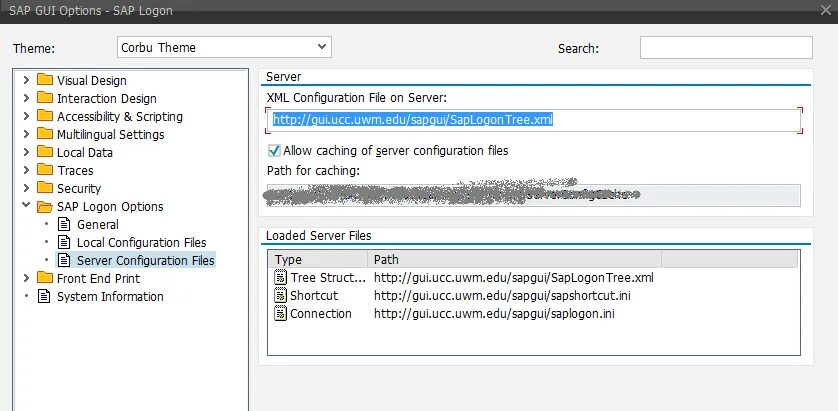Collapse the SAP Logon Options node

(26, 205)
